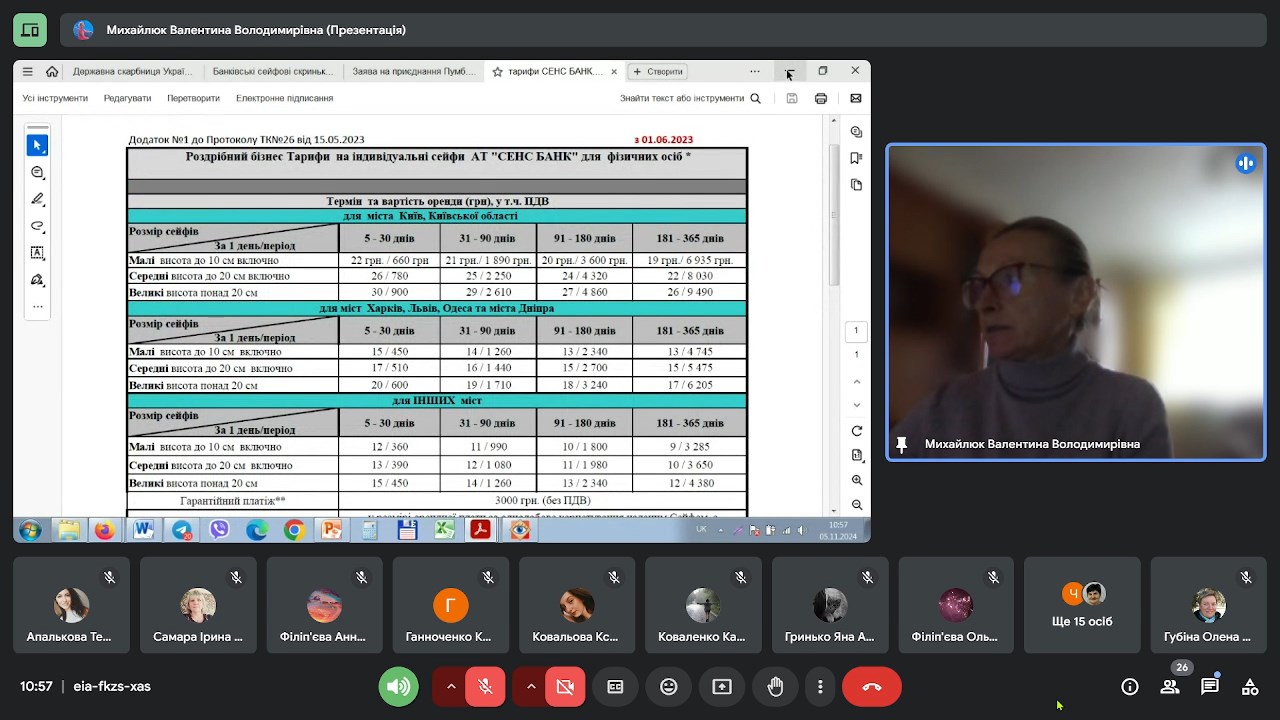Choose the comment tool in Acrobat sidebar
Viewport: 1280px width, 720px height.
coord(37,173)
